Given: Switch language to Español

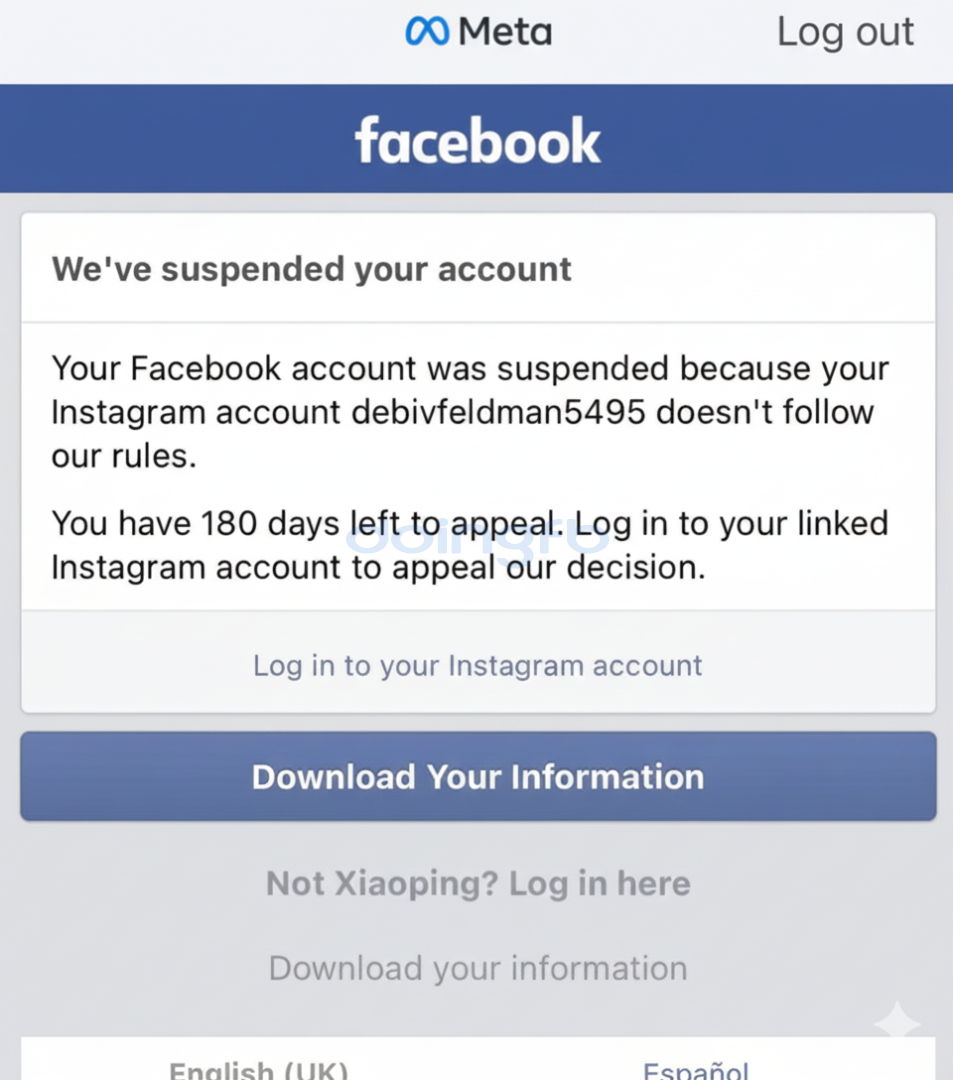Looking at the screenshot, I should 695,1070.
